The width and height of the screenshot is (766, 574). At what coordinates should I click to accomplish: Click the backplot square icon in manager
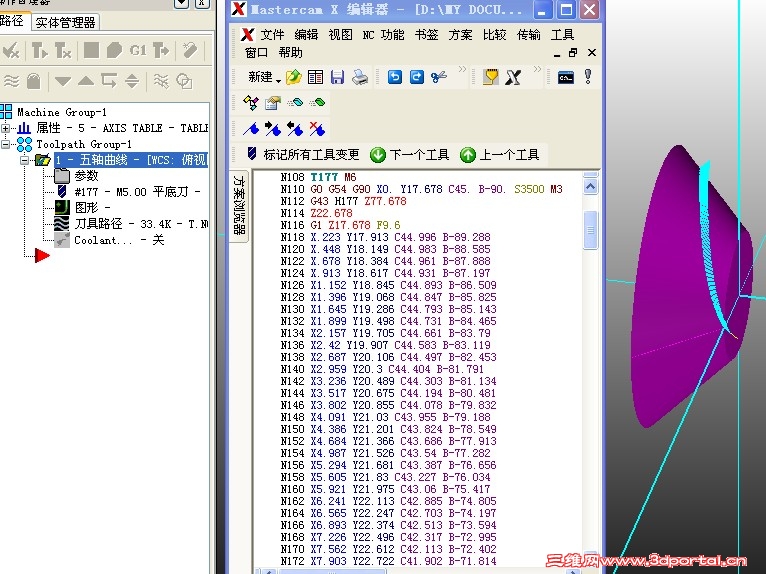(91, 50)
